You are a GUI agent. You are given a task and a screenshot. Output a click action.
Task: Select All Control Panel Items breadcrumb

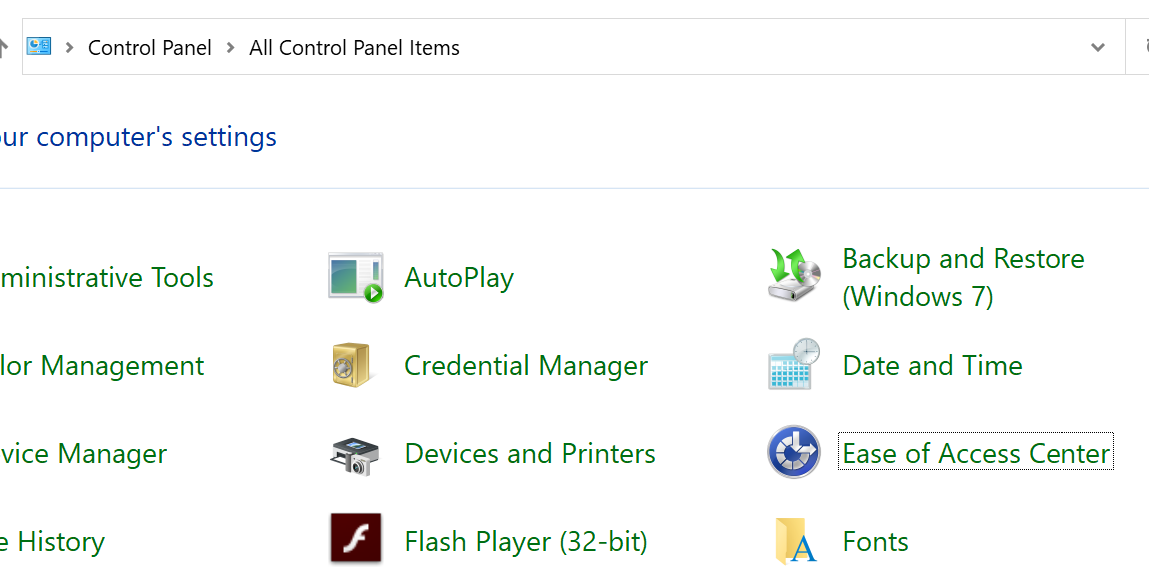click(354, 47)
